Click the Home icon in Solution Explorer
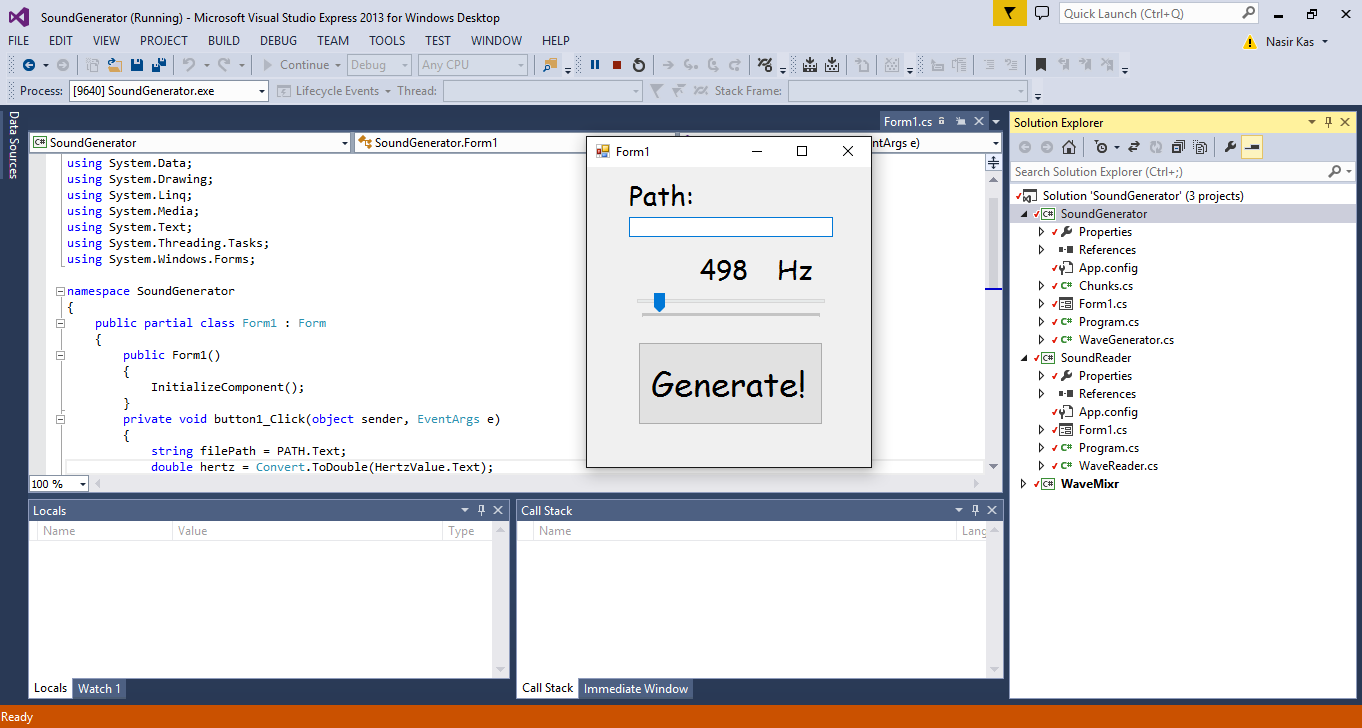The image size is (1362, 728). point(1069,147)
